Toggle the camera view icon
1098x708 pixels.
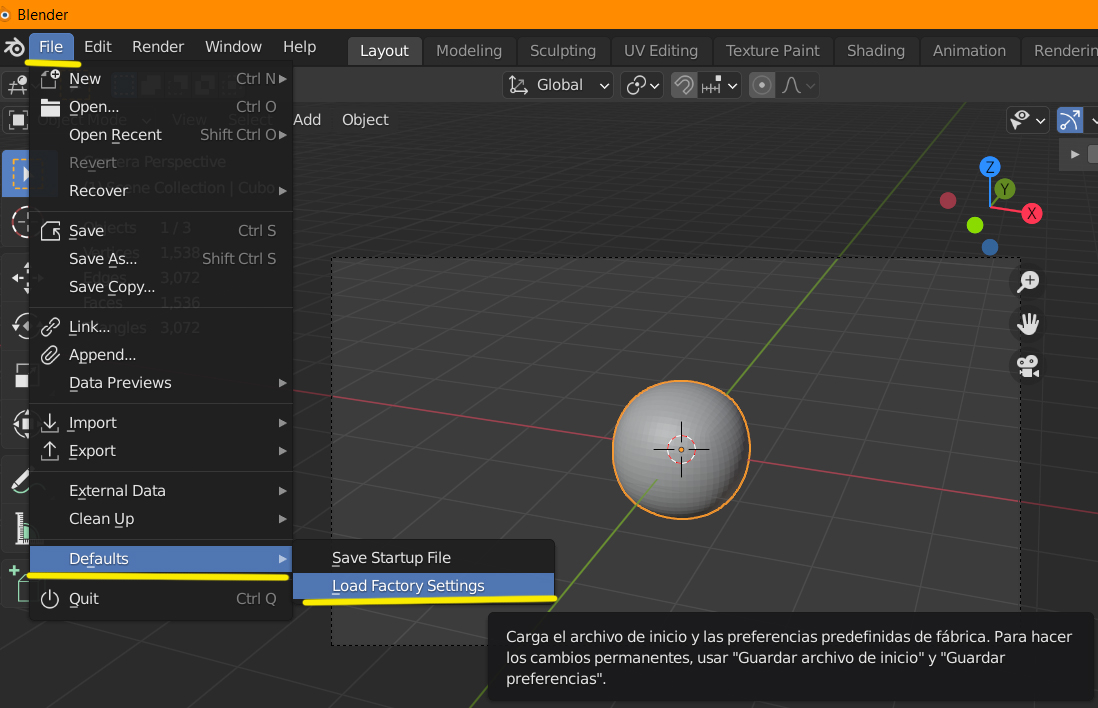click(1028, 366)
